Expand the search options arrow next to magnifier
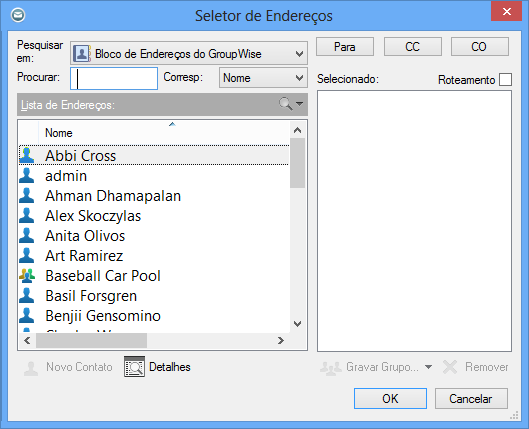Viewport: 529px width, 429px height. [299, 104]
